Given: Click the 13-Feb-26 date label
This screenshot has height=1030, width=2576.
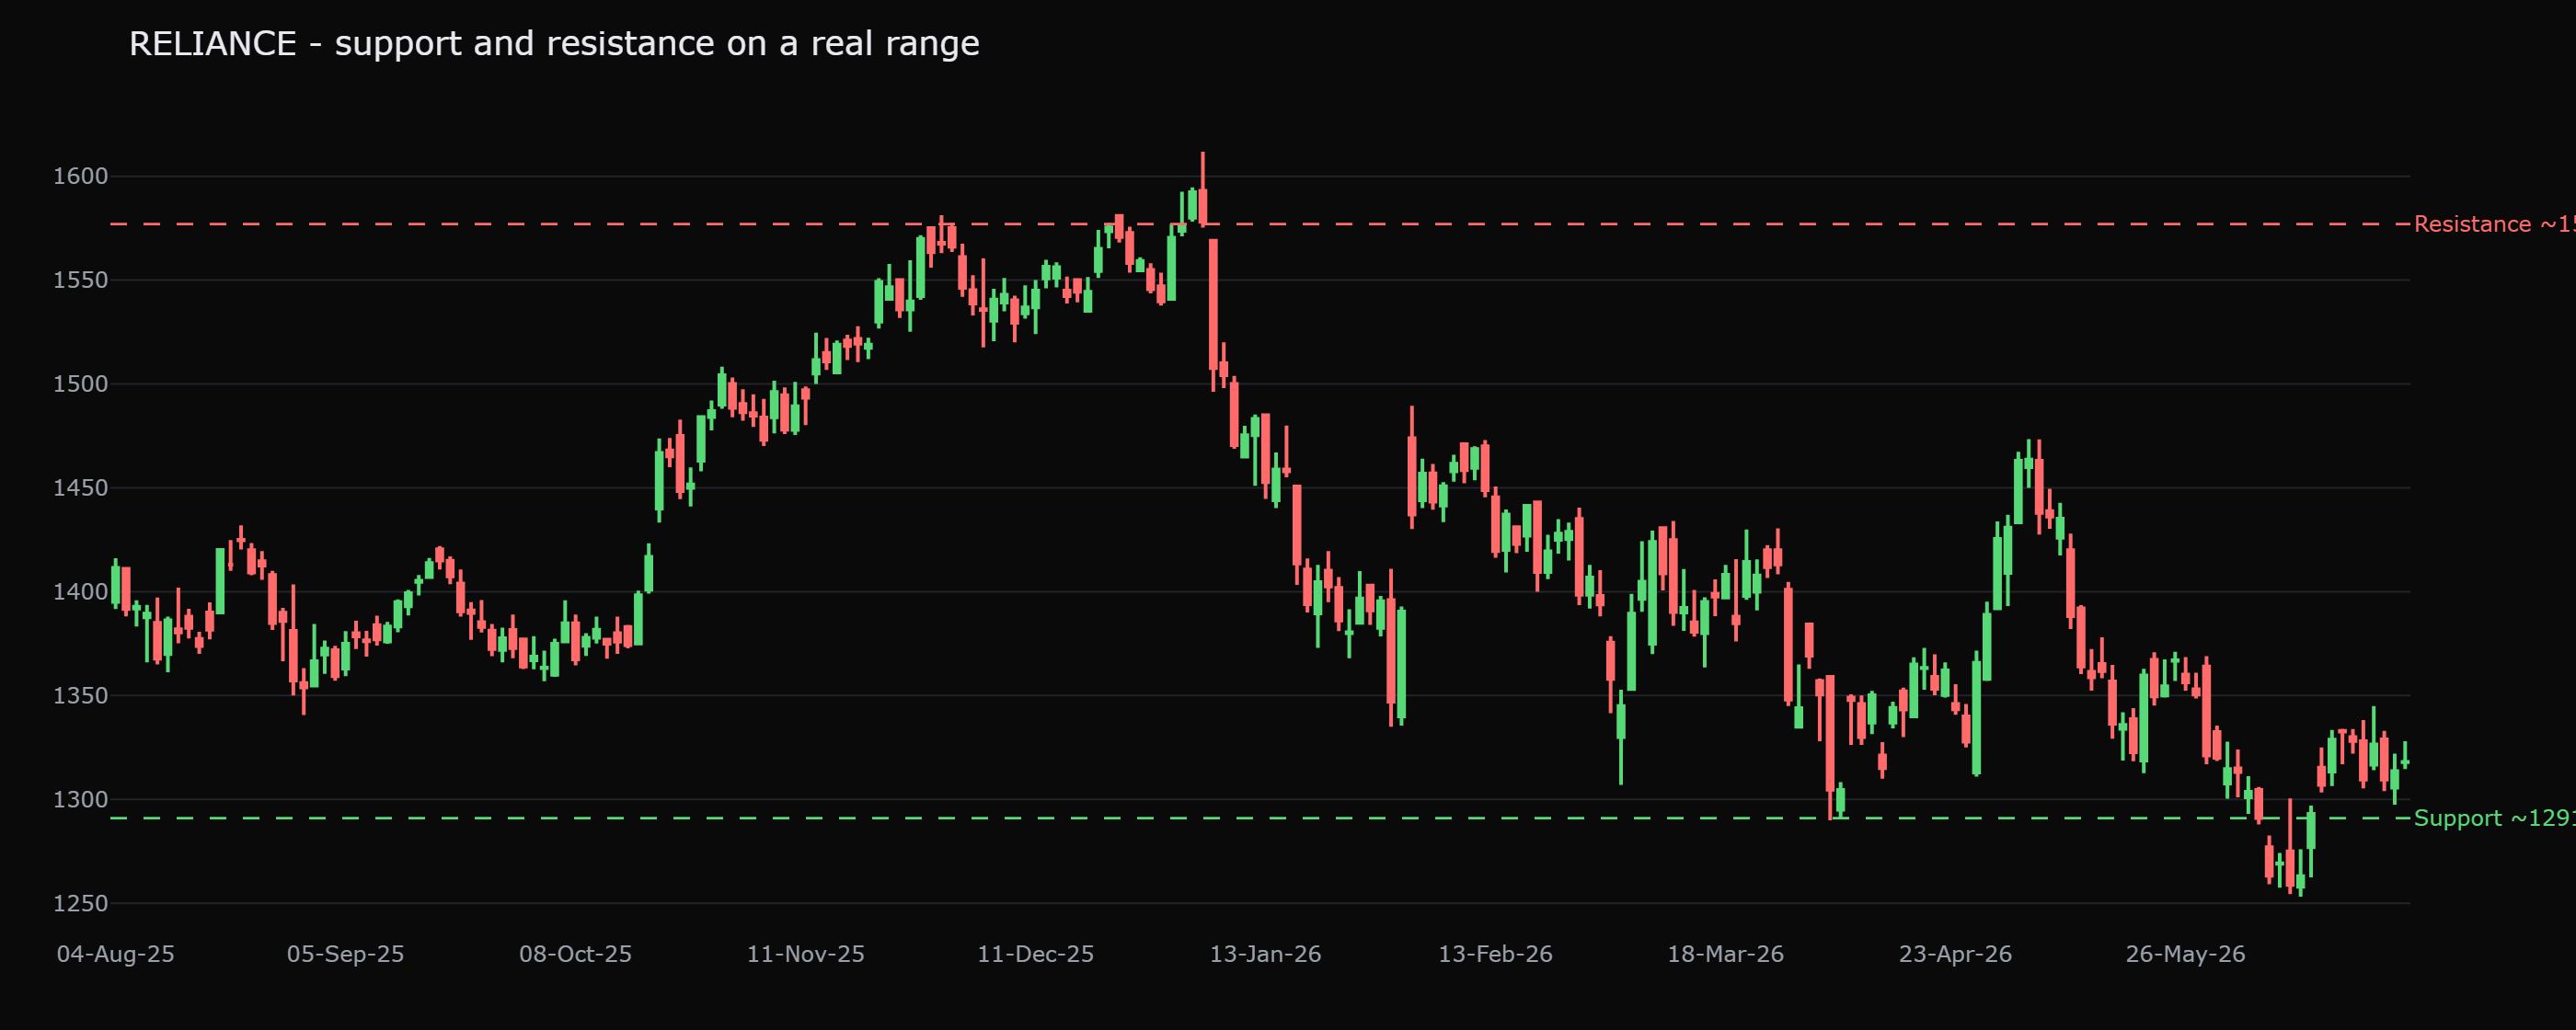Looking at the screenshot, I should coord(1495,954).
